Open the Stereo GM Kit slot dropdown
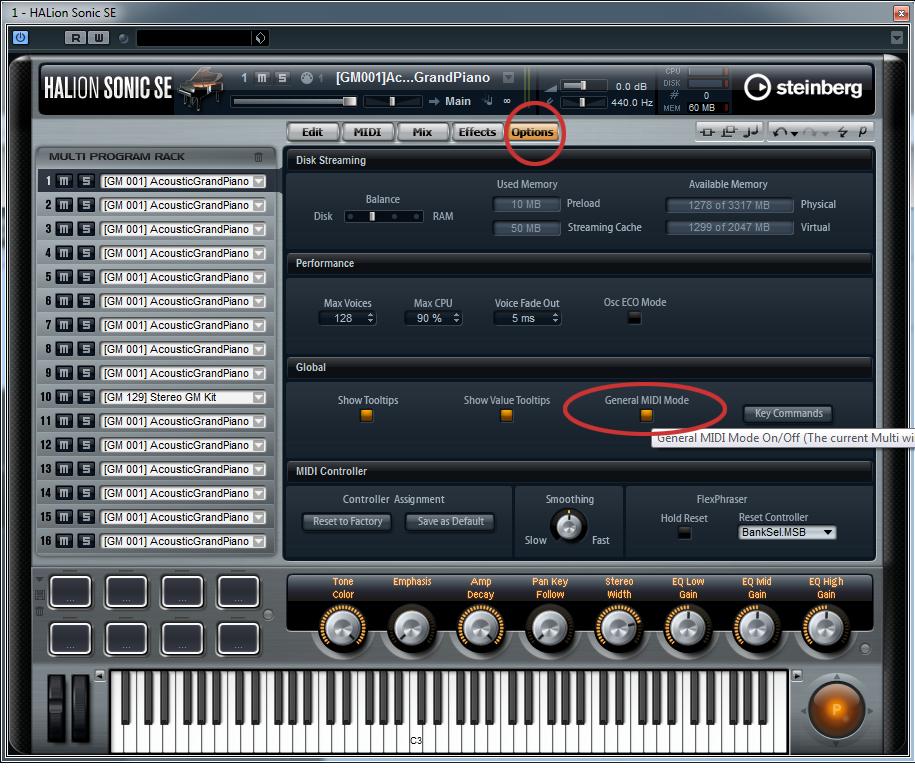The image size is (915, 768). pos(259,397)
